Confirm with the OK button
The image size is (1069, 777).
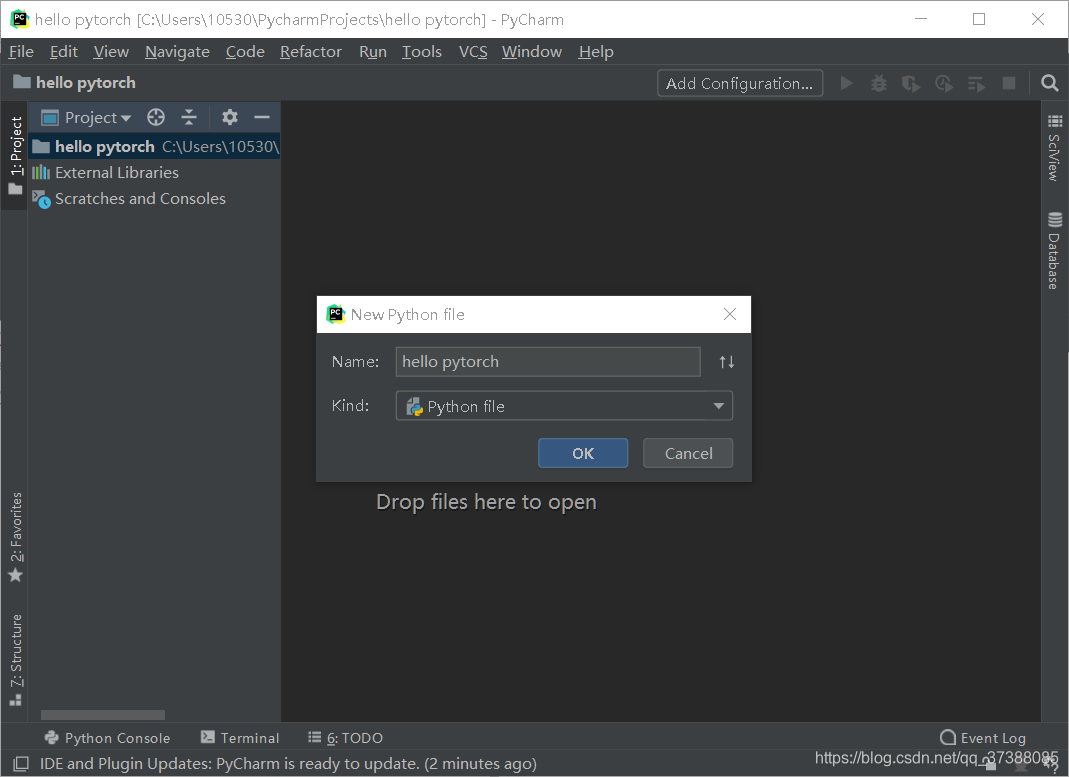[x=583, y=453]
